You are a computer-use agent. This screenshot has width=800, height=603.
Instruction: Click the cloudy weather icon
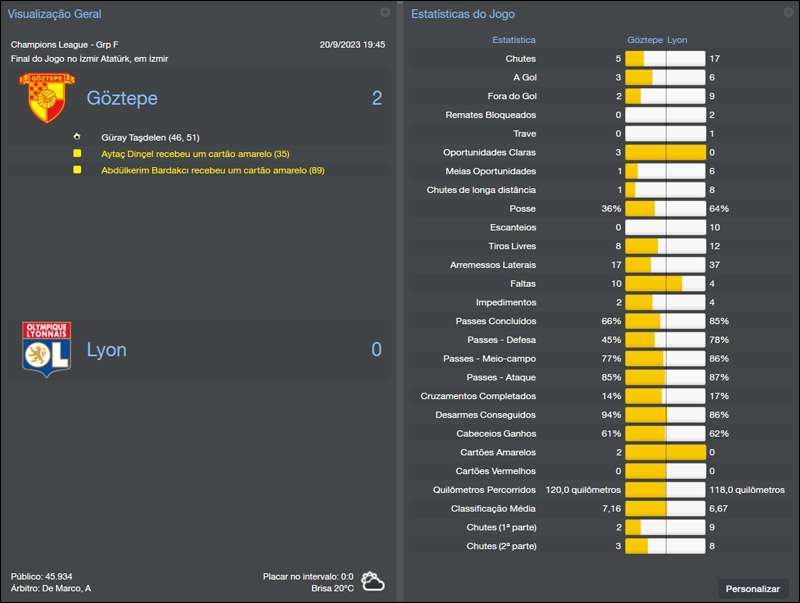pyautogui.click(x=374, y=581)
